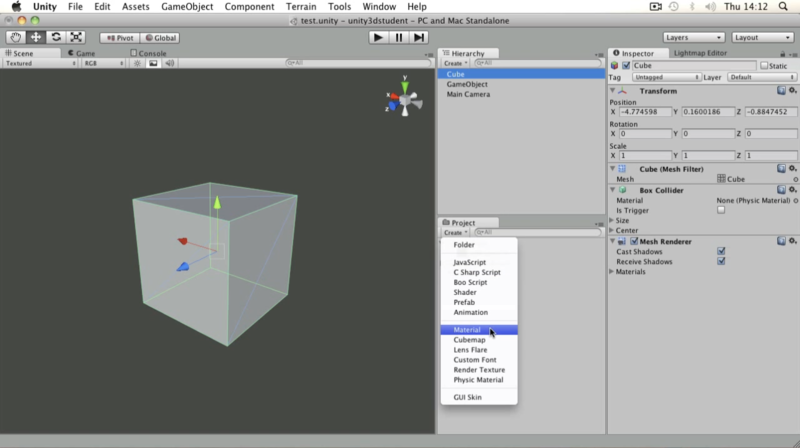Toggle Pivot handle position

click(119, 38)
